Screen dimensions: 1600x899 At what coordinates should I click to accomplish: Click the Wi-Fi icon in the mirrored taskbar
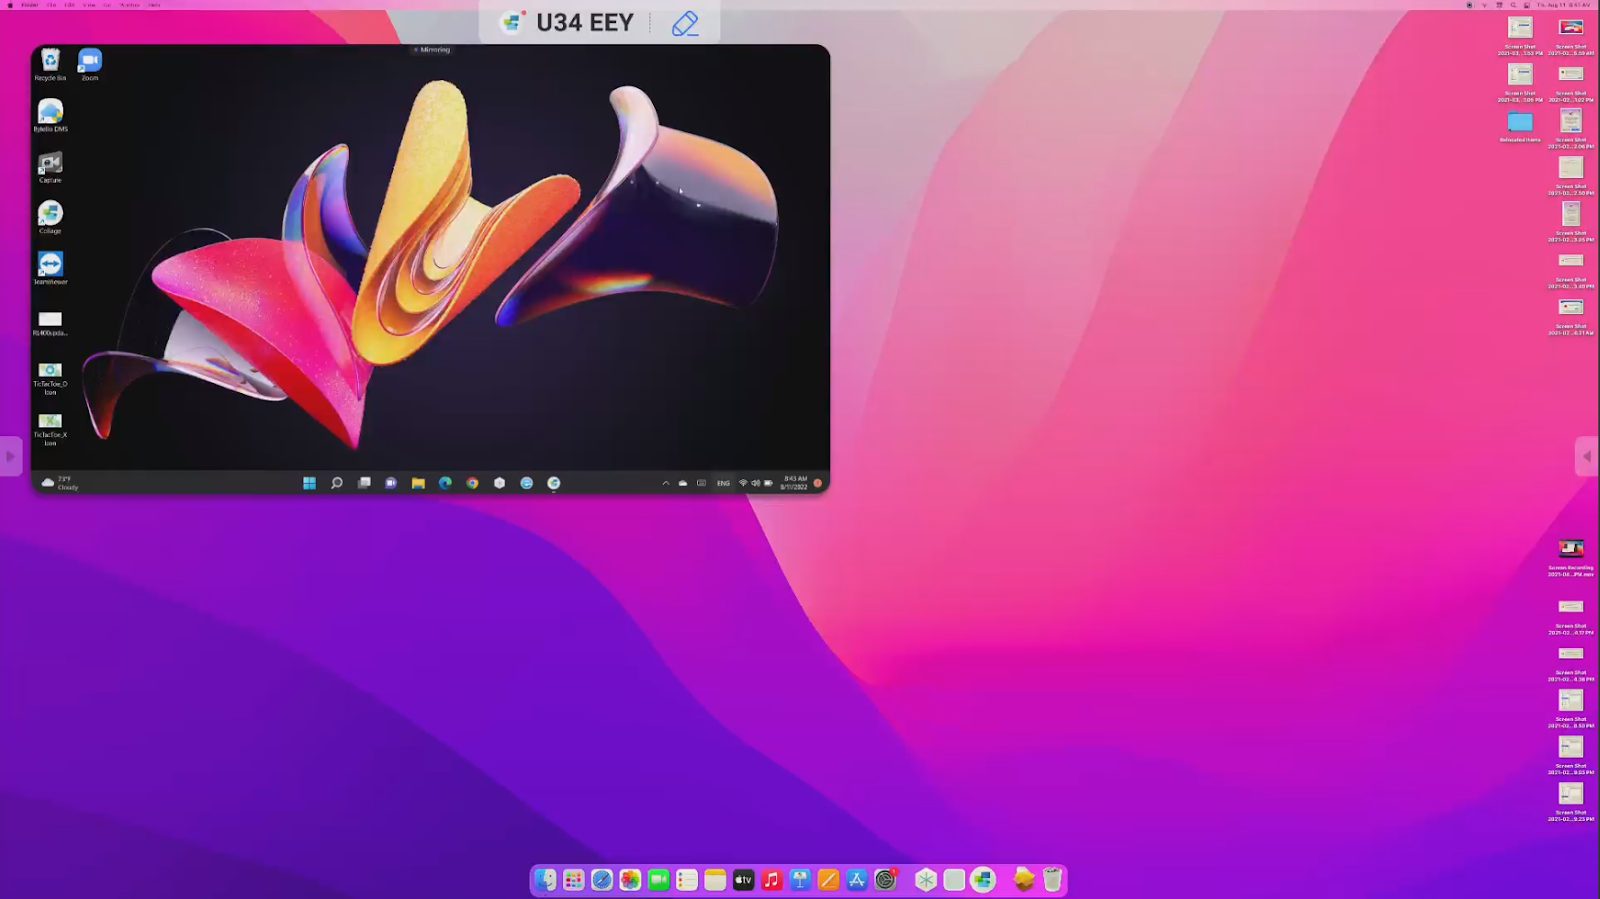743,483
